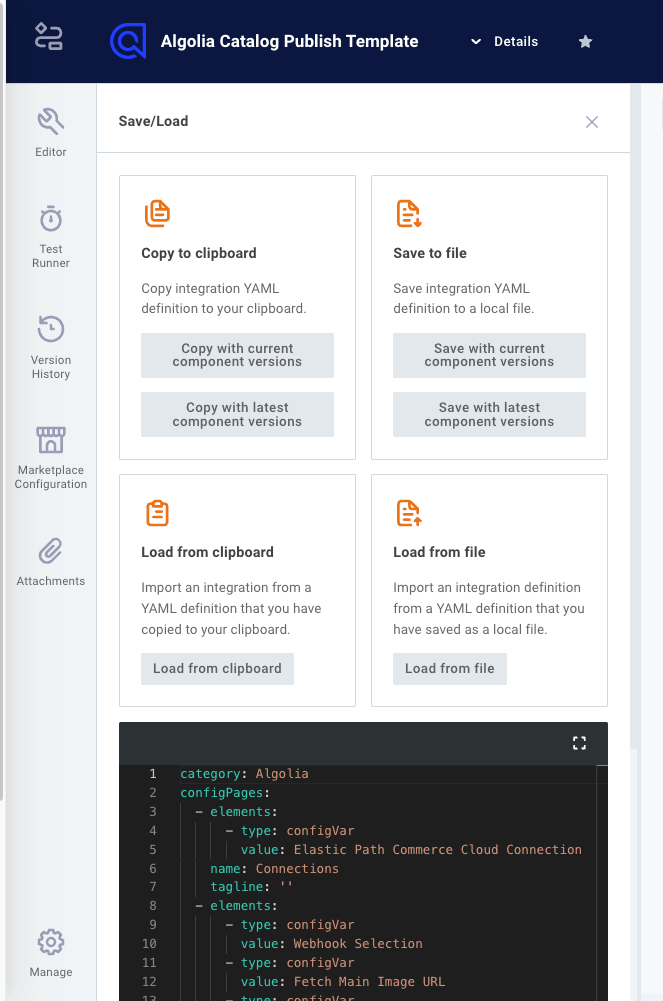The image size is (663, 1001).
Task: Open Version History in the sidebar
Action: (51, 348)
